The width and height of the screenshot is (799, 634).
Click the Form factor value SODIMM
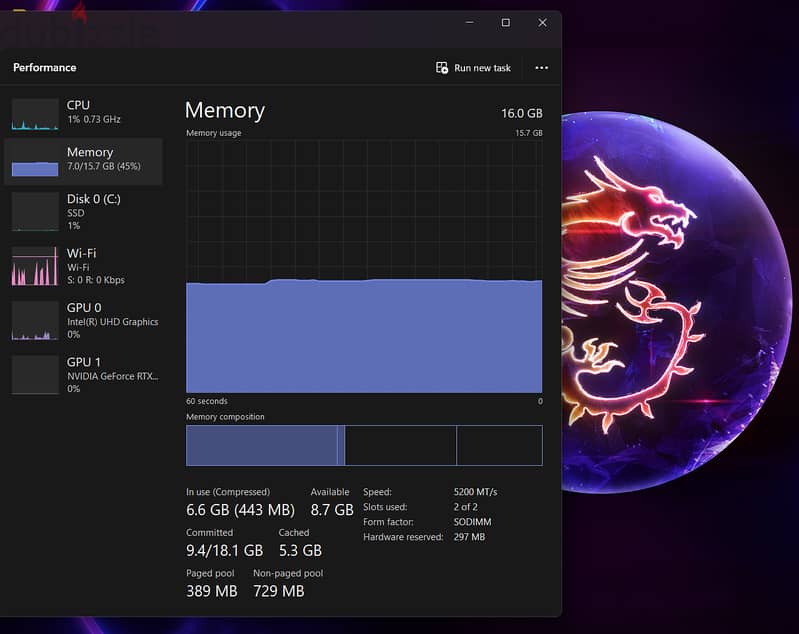pyautogui.click(x=472, y=522)
